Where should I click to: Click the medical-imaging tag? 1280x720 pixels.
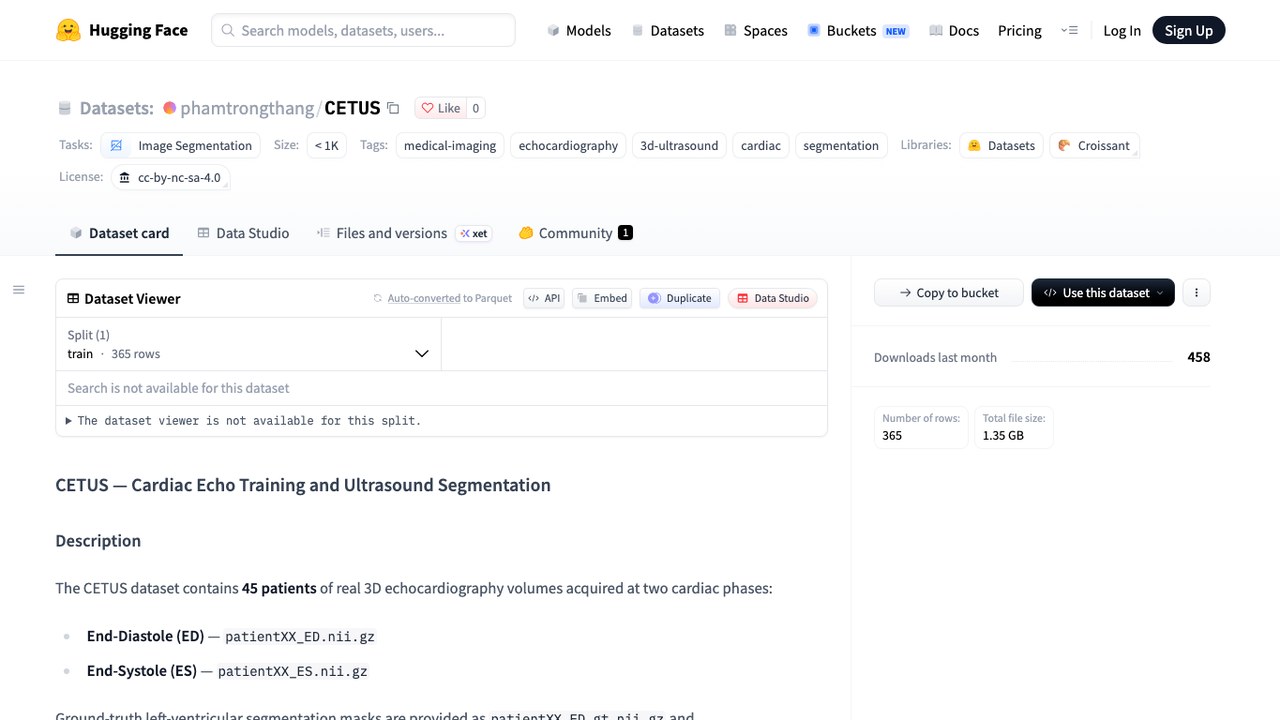(x=450, y=145)
